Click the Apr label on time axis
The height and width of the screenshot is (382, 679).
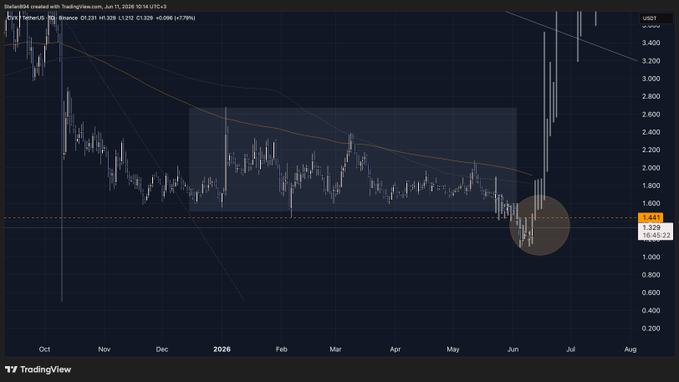(x=395, y=349)
